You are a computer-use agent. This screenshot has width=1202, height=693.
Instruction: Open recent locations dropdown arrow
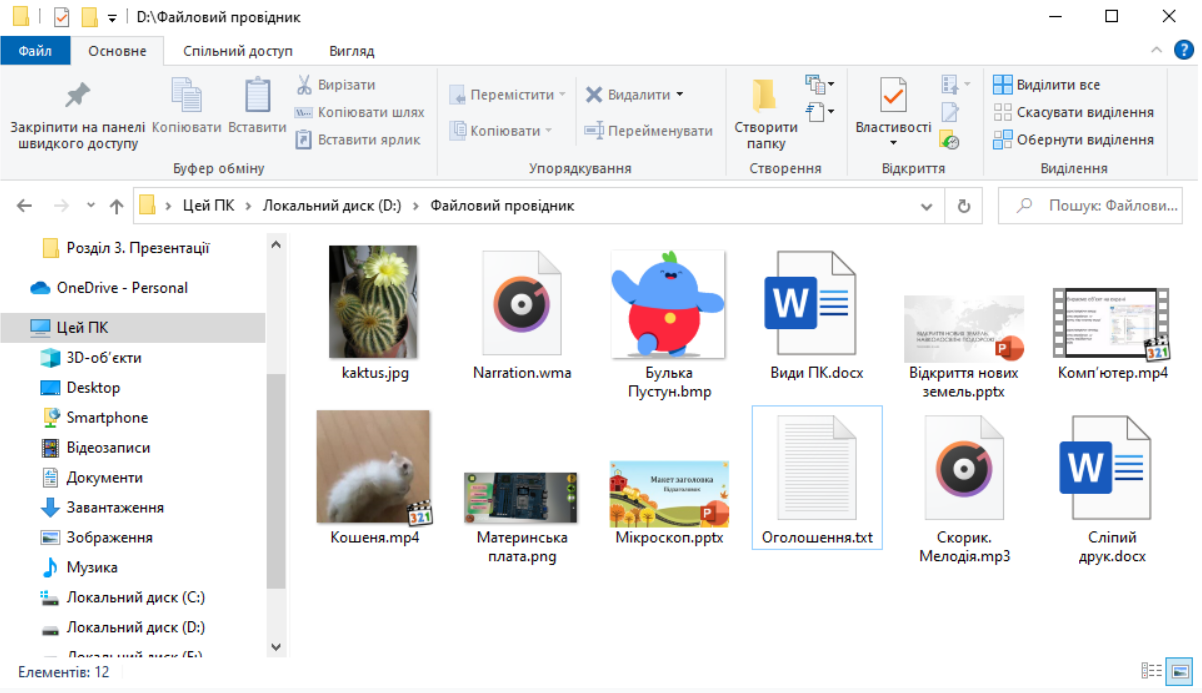pos(90,206)
